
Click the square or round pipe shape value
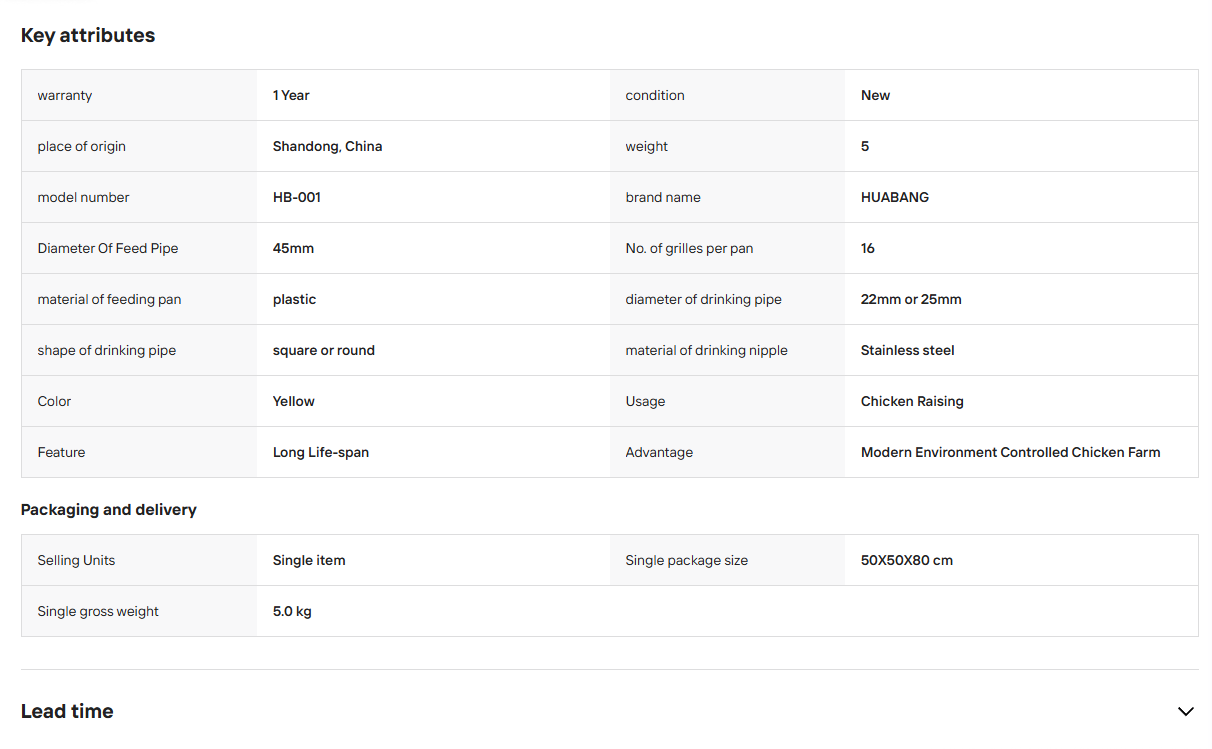(324, 350)
